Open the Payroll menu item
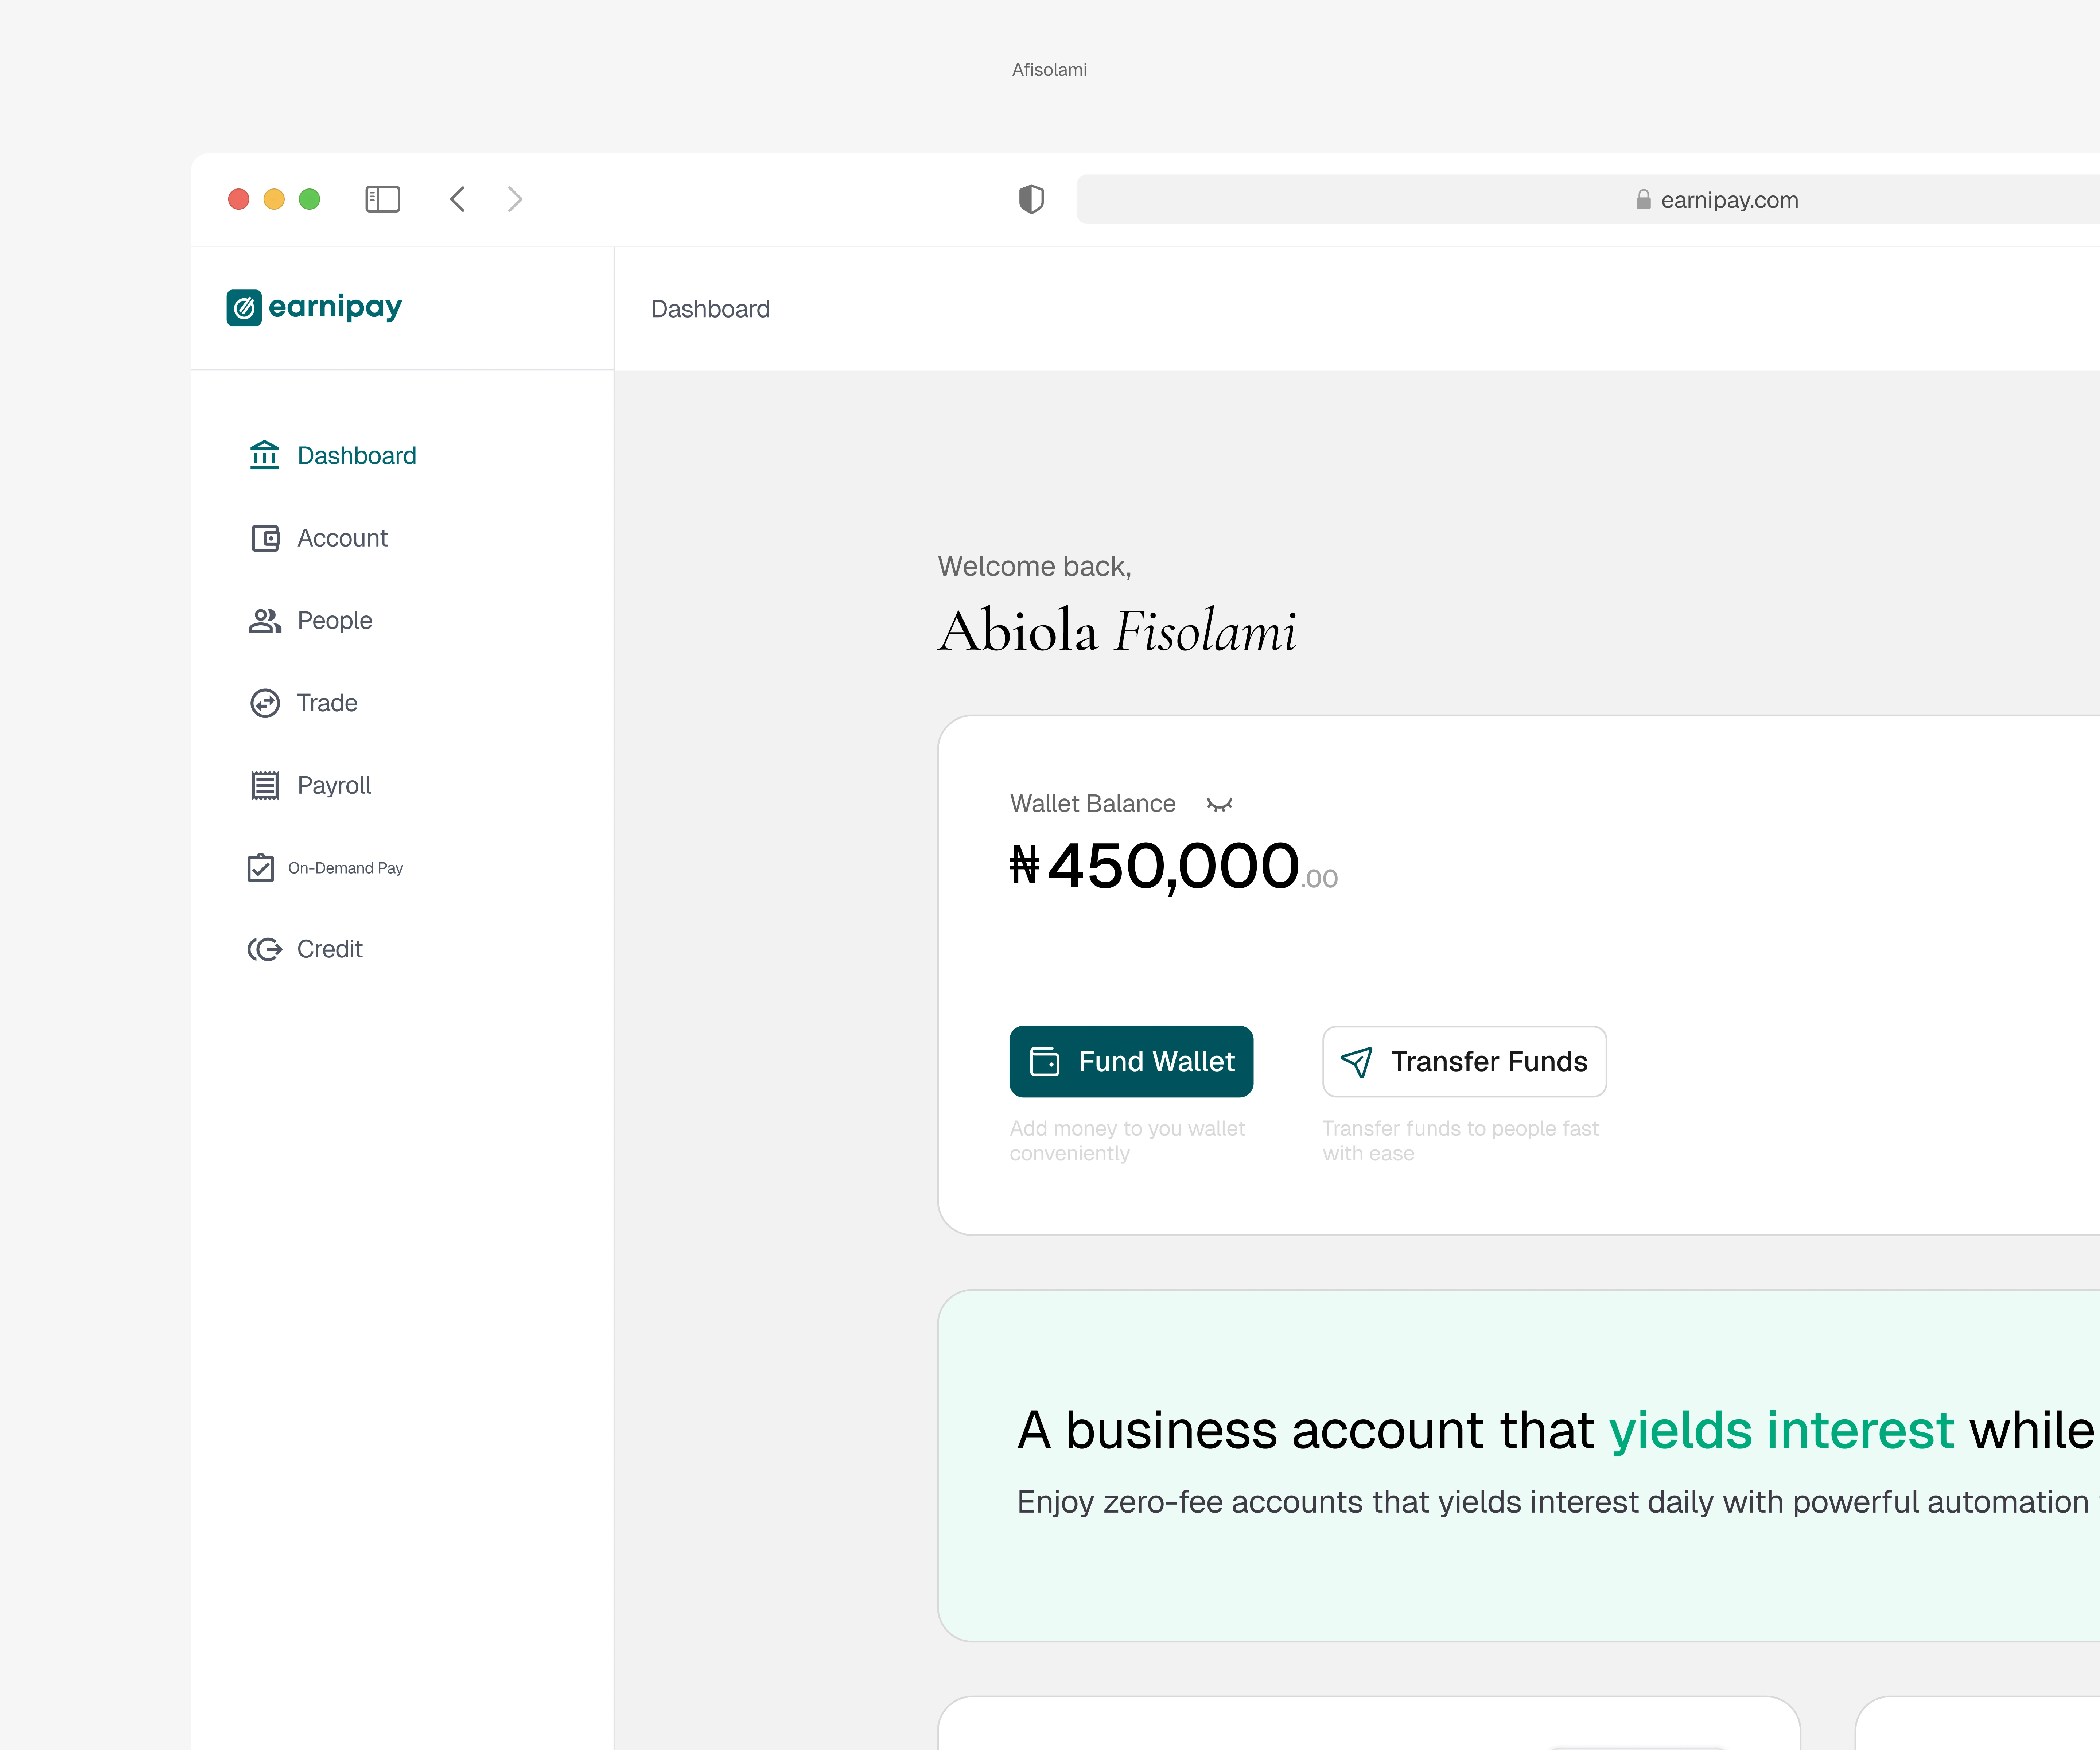The image size is (2100, 1750). [x=334, y=785]
